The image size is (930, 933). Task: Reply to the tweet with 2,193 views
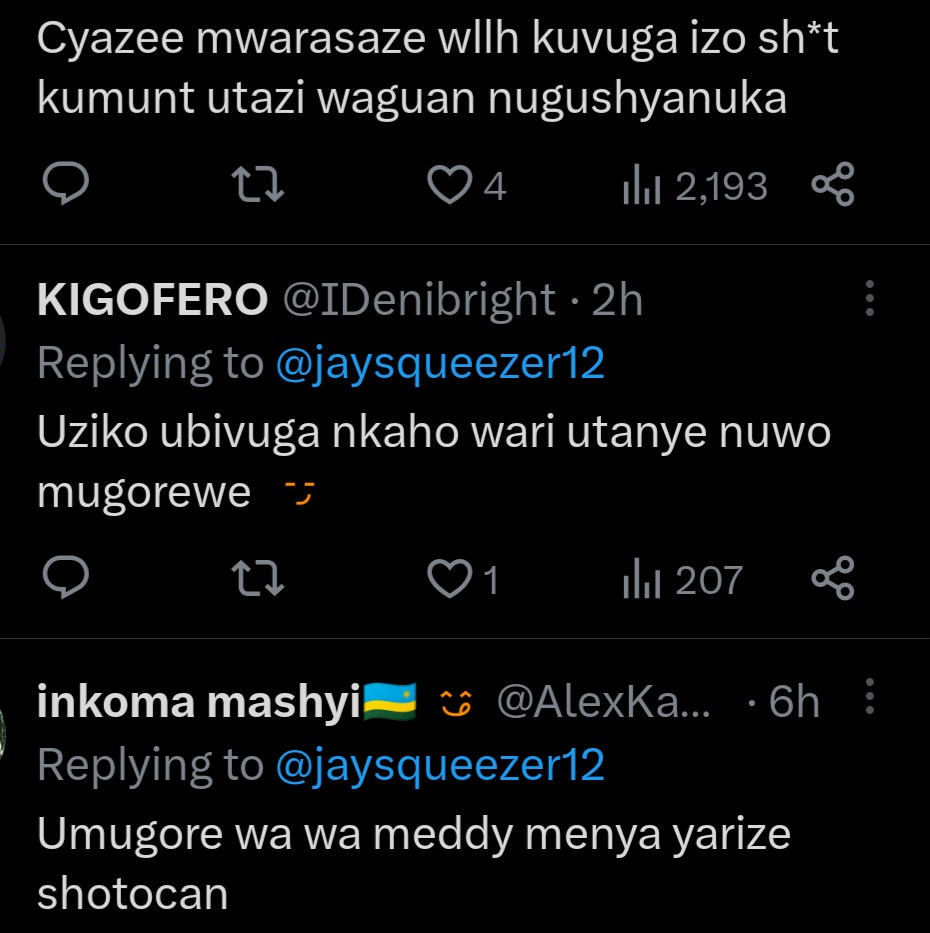[x=68, y=185]
